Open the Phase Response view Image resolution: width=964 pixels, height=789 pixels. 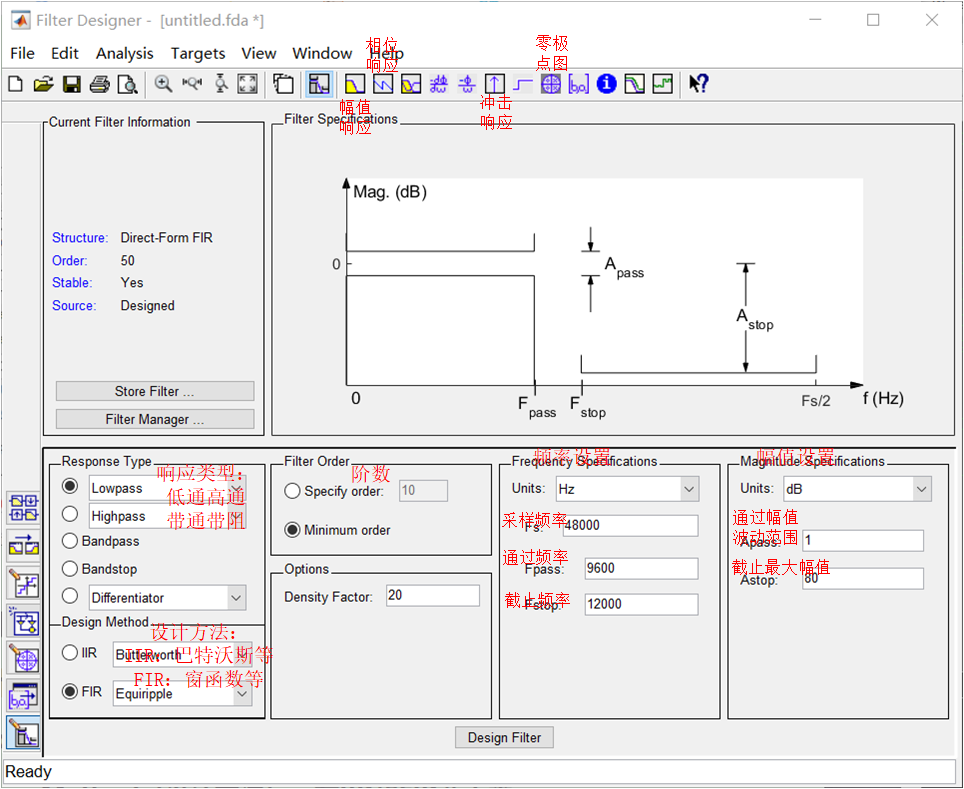[x=382, y=84]
